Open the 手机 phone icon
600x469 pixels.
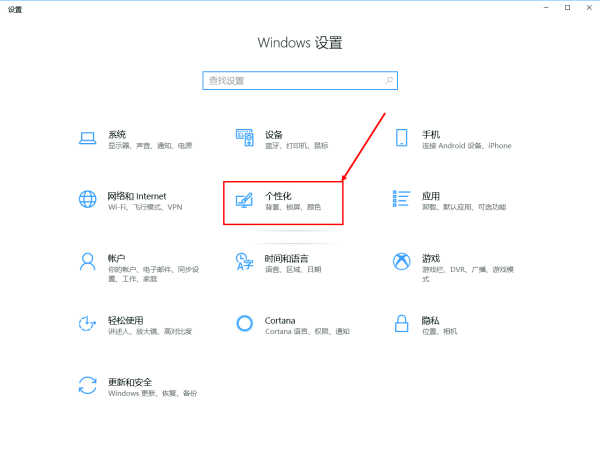[401, 138]
